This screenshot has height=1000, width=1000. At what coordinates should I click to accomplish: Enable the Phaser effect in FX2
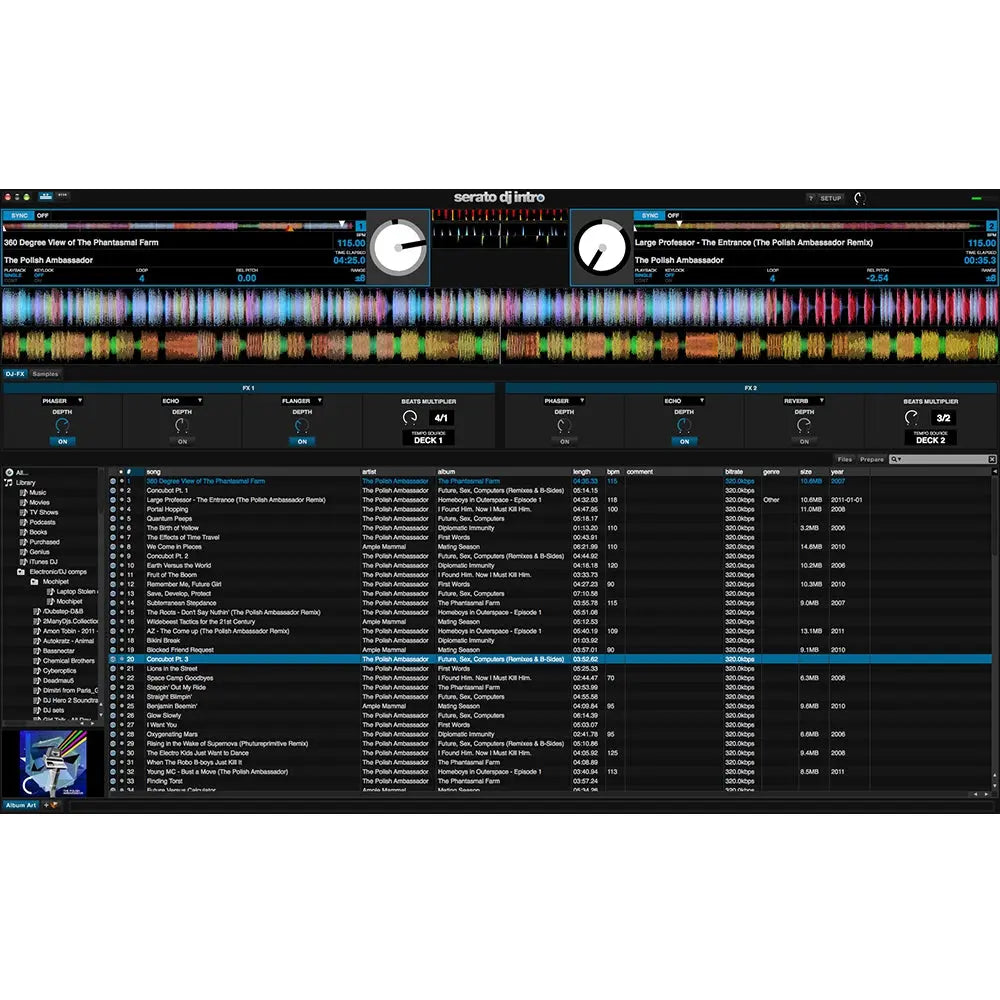564,441
